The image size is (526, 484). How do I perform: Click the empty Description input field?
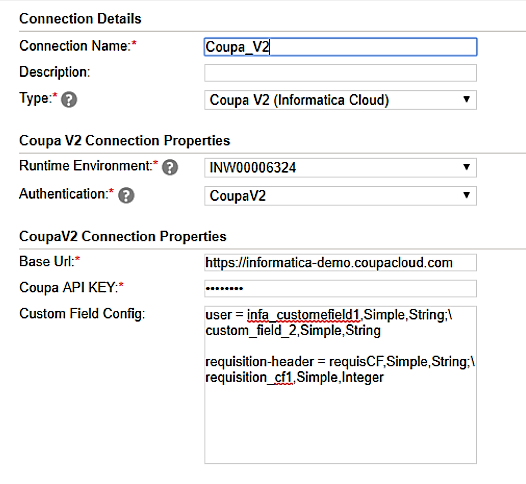[x=340, y=73]
